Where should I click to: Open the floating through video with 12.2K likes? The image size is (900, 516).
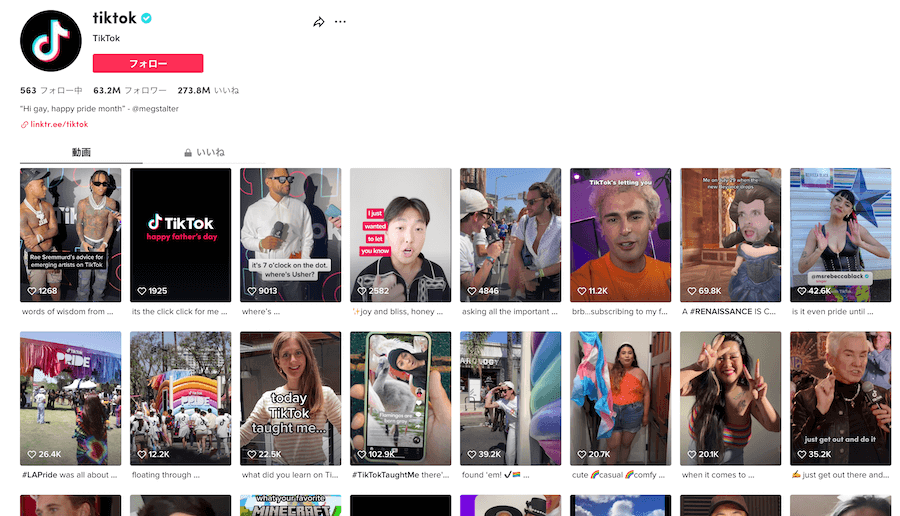[x=181, y=398]
